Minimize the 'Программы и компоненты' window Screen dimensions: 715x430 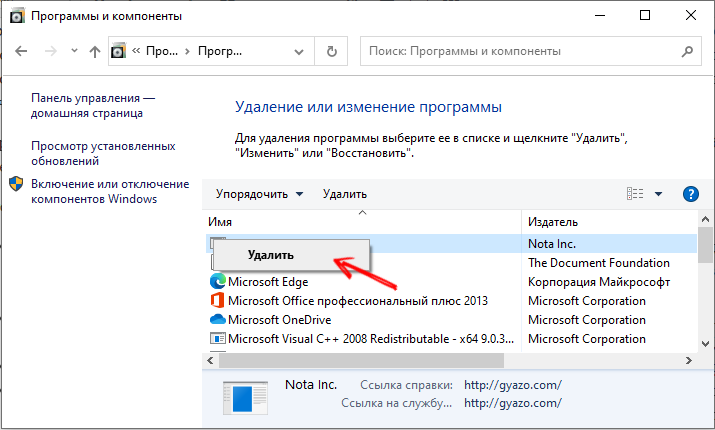[x=600, y=16]
